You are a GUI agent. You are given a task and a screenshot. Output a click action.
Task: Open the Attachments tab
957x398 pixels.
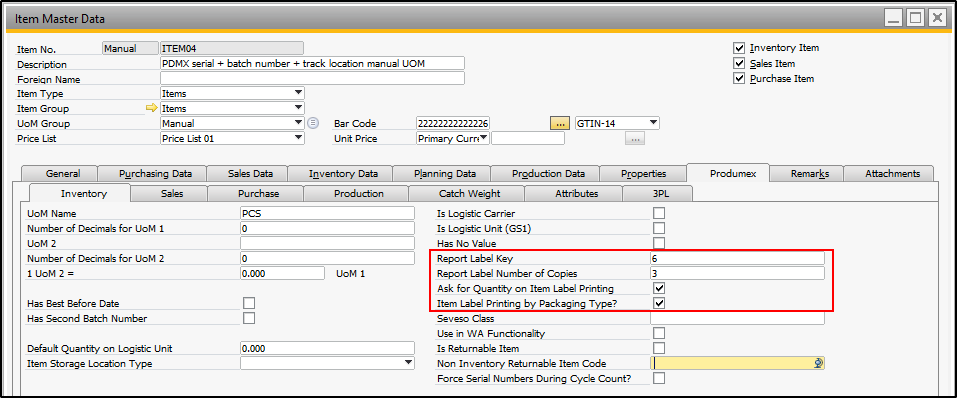click(892, 173)
